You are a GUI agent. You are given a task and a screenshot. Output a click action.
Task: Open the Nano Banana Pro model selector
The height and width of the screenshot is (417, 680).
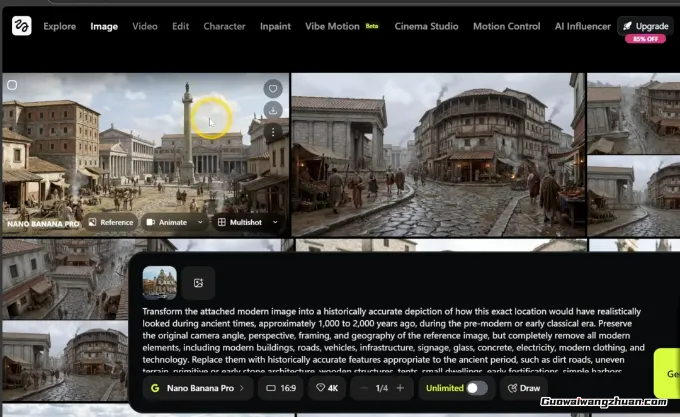[x=197, y=387]
